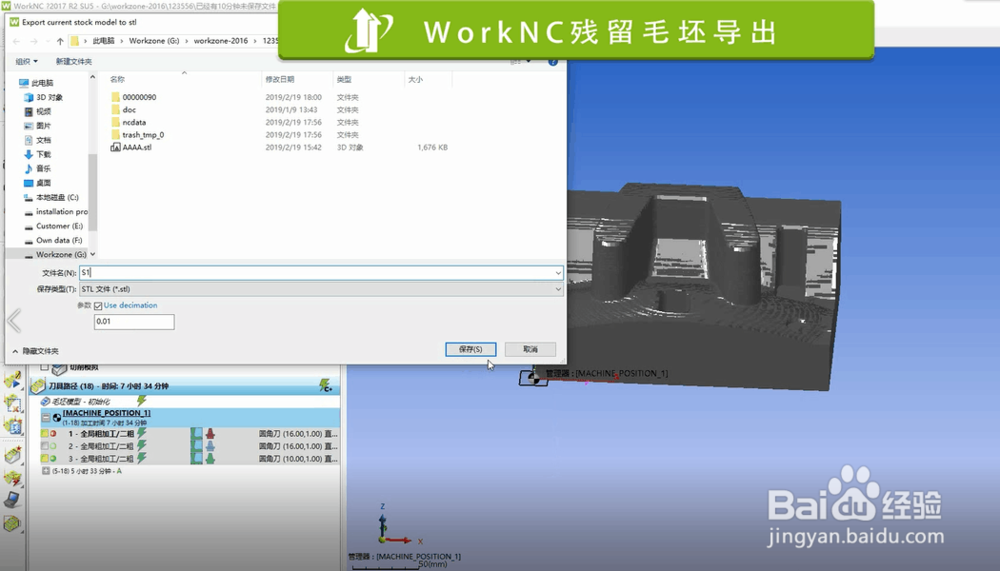The height and width of the screenshot is (571, 1000).
Task: Click the file name field containing S1
Action: 321,272
